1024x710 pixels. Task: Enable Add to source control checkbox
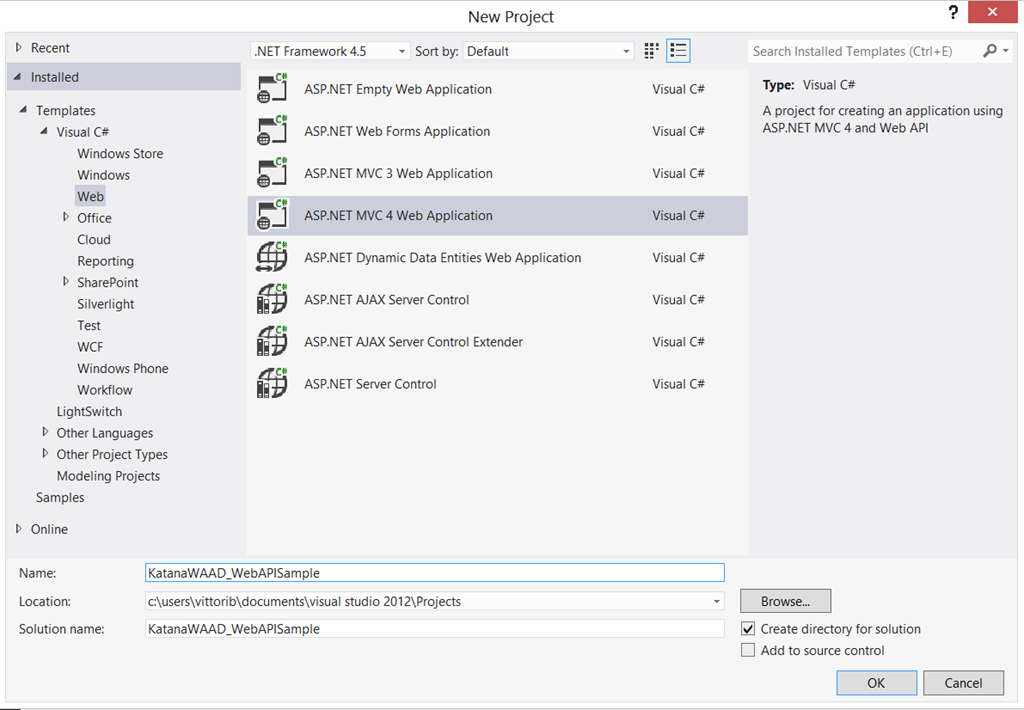[748, 651]
